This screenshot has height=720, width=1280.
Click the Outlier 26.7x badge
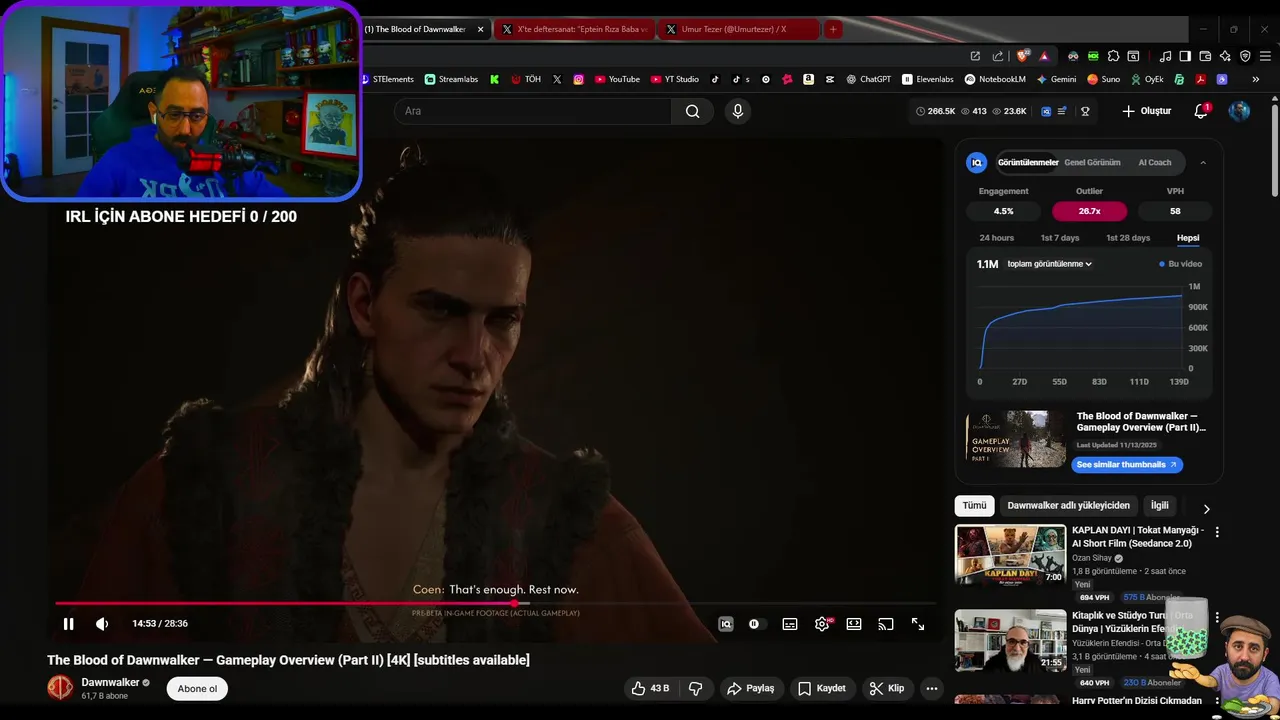point(1089,211)
